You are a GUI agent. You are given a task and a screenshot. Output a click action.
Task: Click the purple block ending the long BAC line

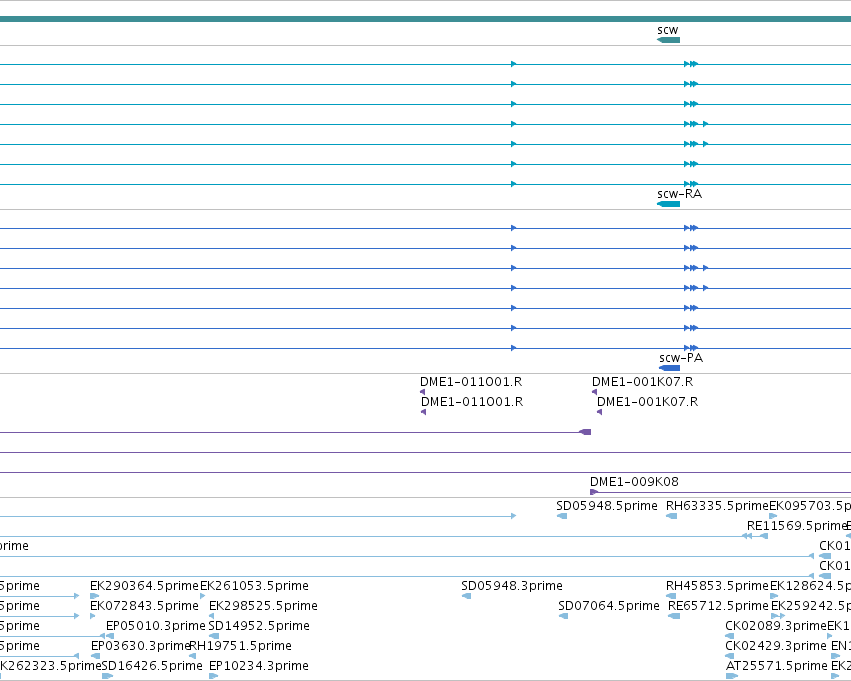[x=586, y=432]
